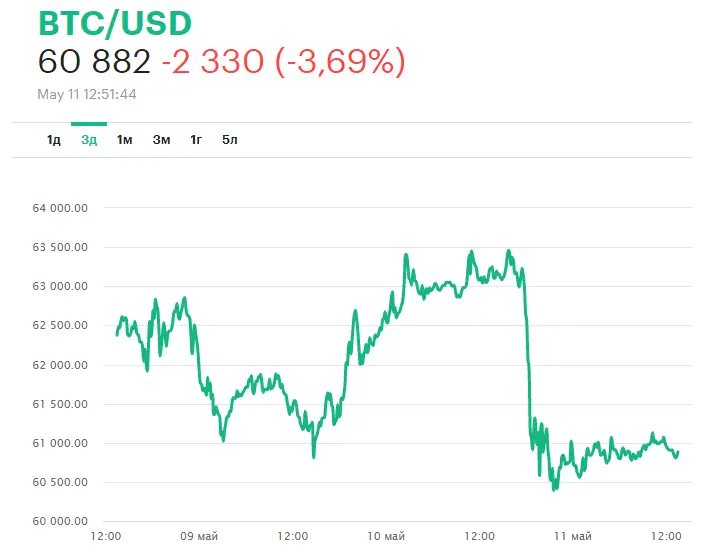Switch to the 3д period tab

(89, 140)
